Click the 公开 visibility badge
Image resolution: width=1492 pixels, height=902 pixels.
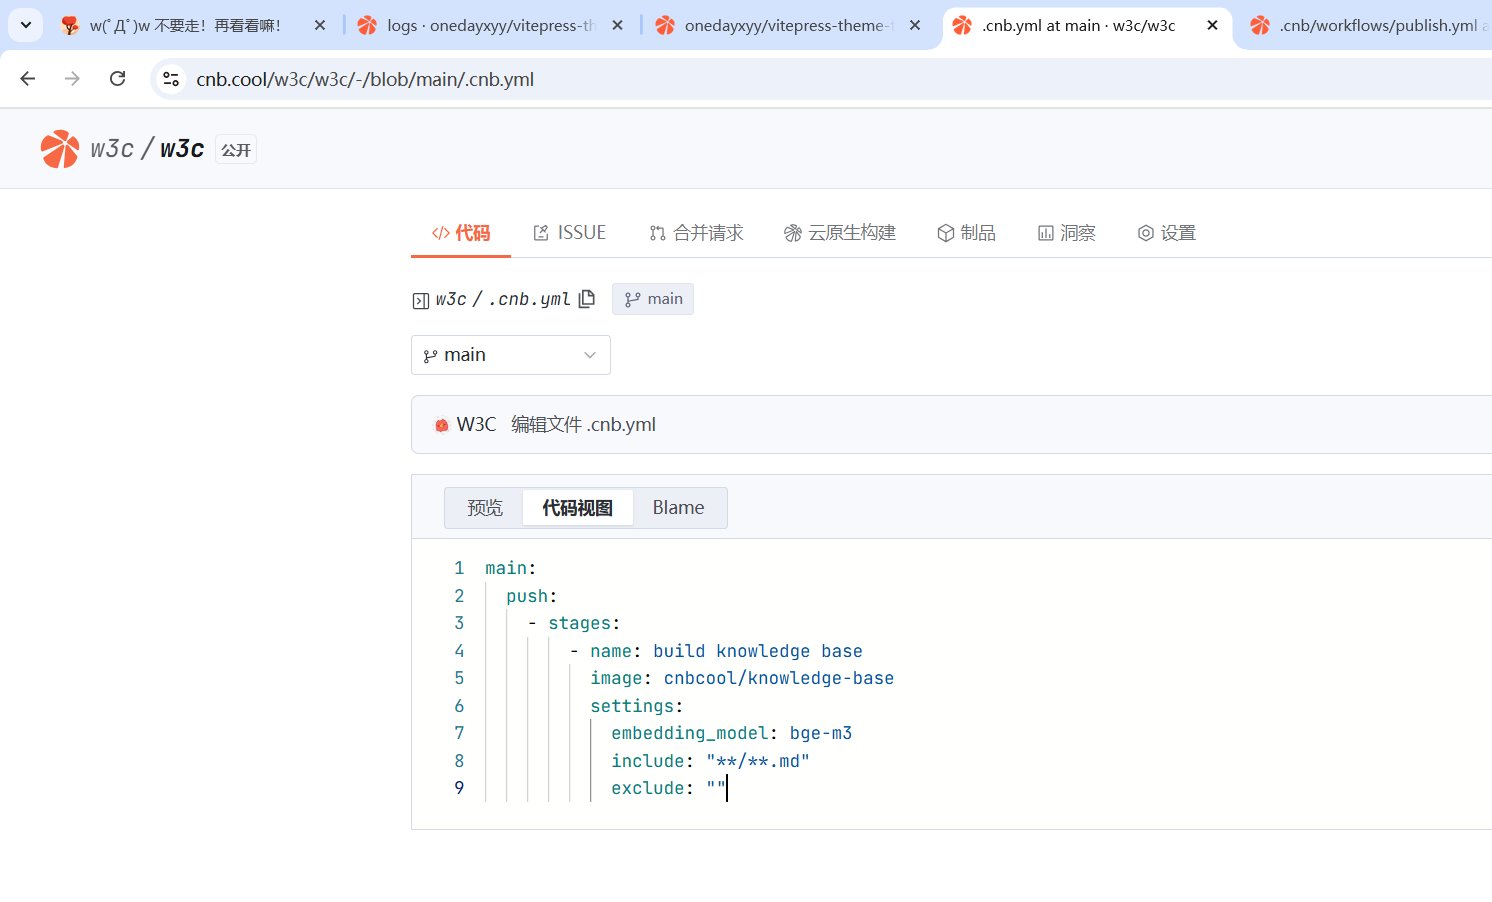coord(236,150)
